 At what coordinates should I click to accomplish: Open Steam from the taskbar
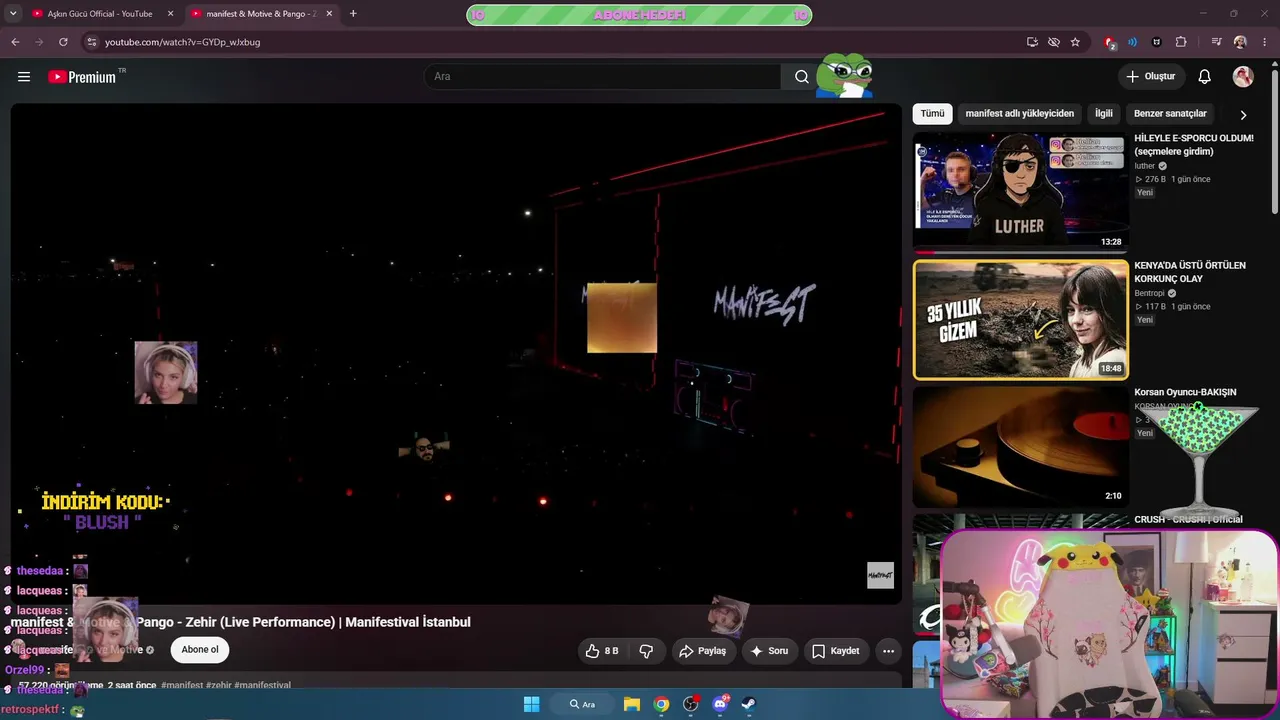748,704
